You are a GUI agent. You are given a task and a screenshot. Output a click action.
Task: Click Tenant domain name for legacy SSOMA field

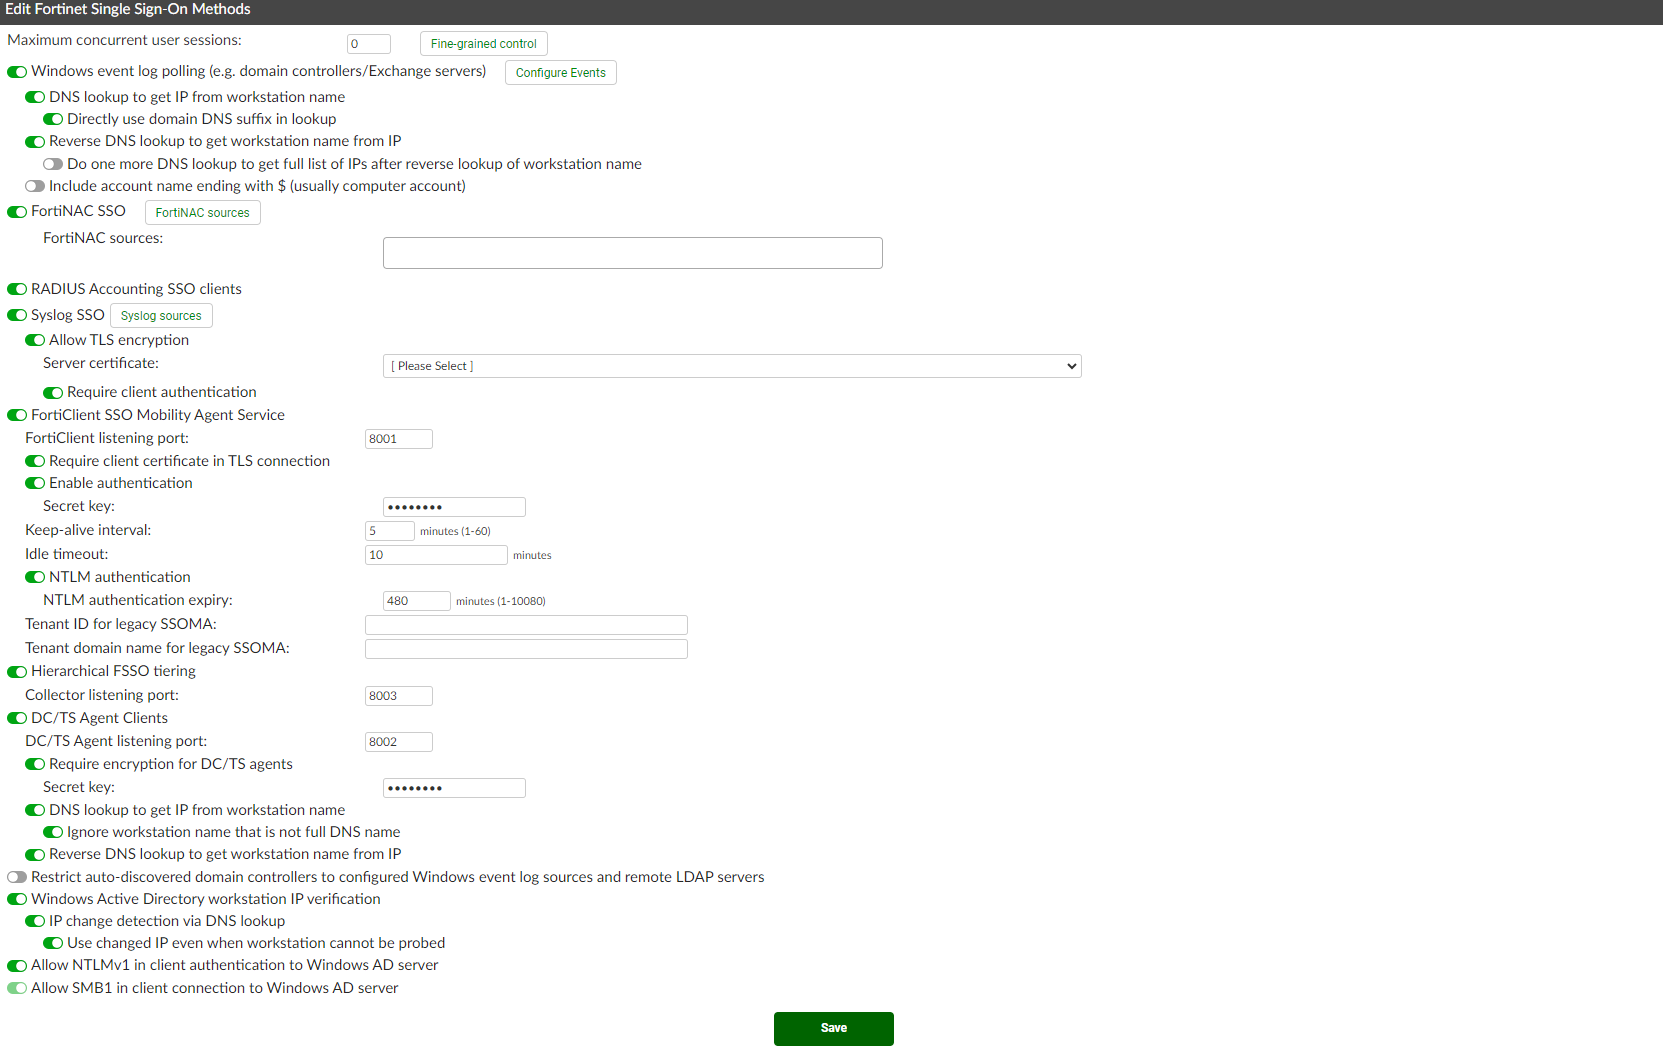pos(526,649)
